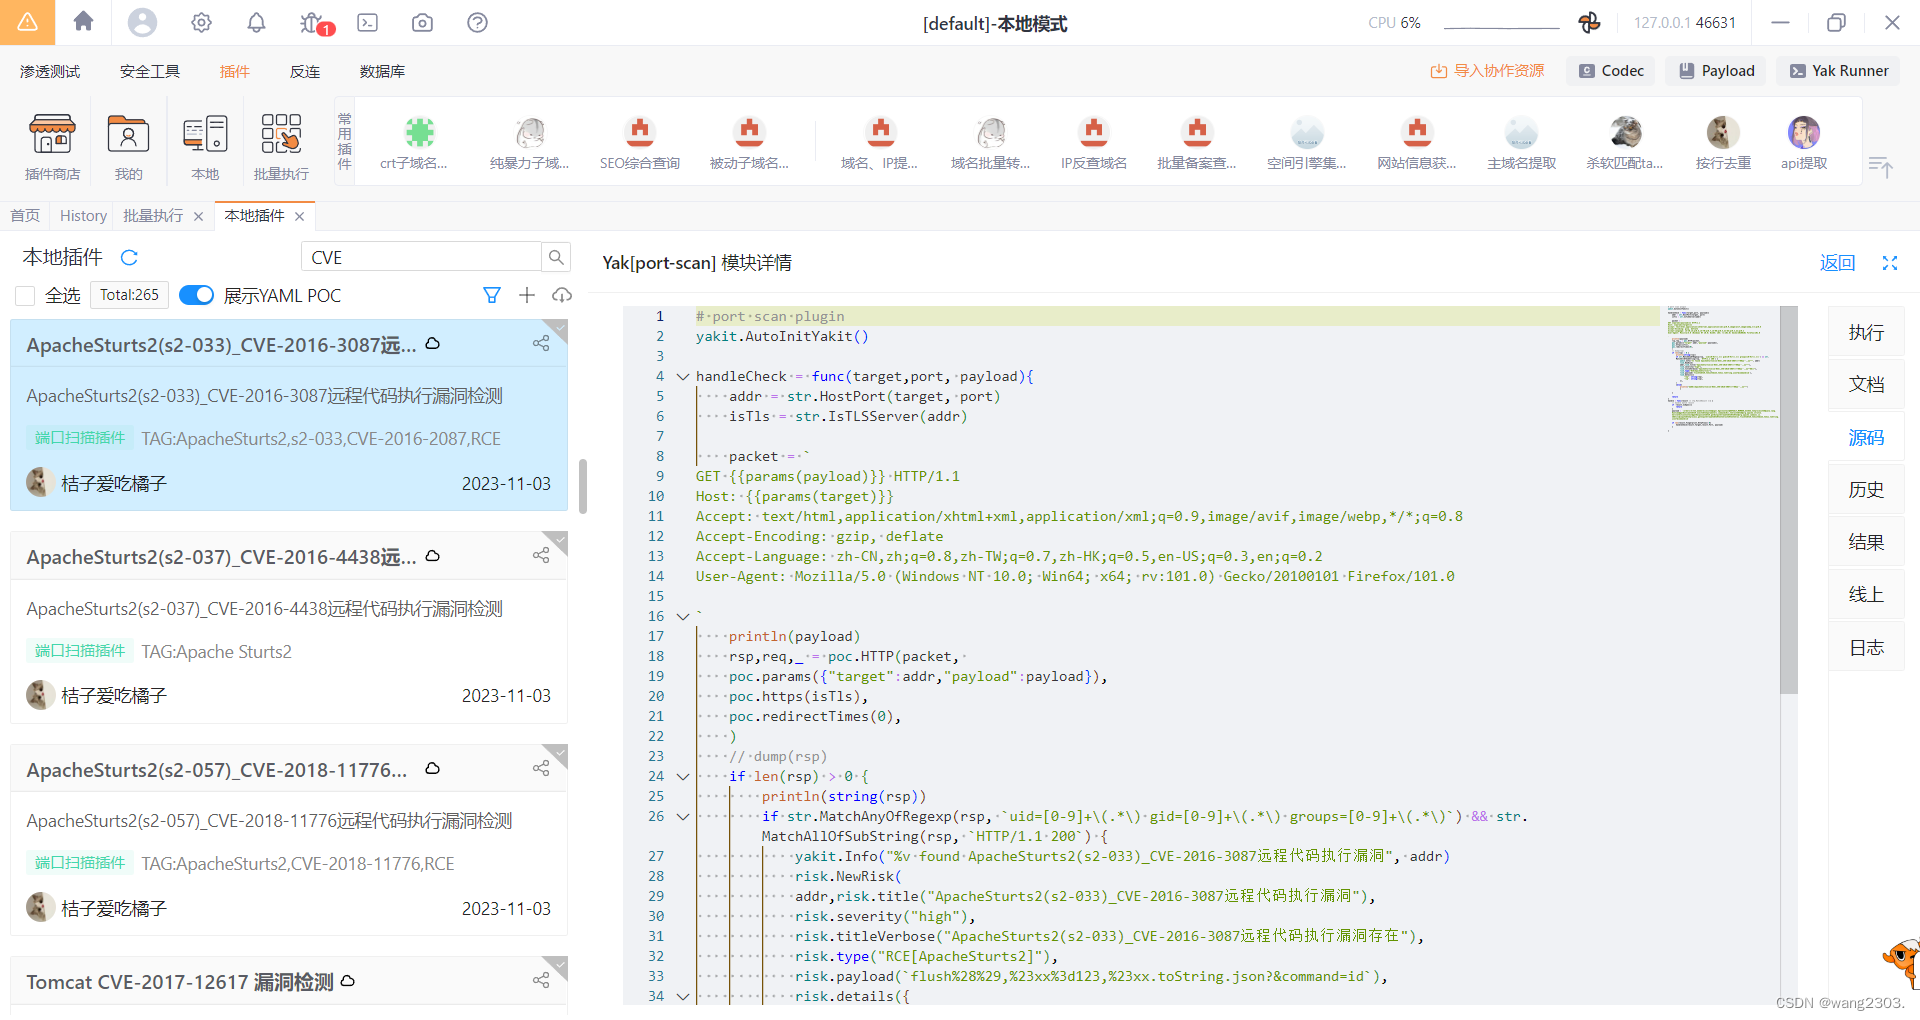The image size is (1920, 1020).
Task: Click the cloud upload icon
Action: pyautogui.click(x=562, y=295)
